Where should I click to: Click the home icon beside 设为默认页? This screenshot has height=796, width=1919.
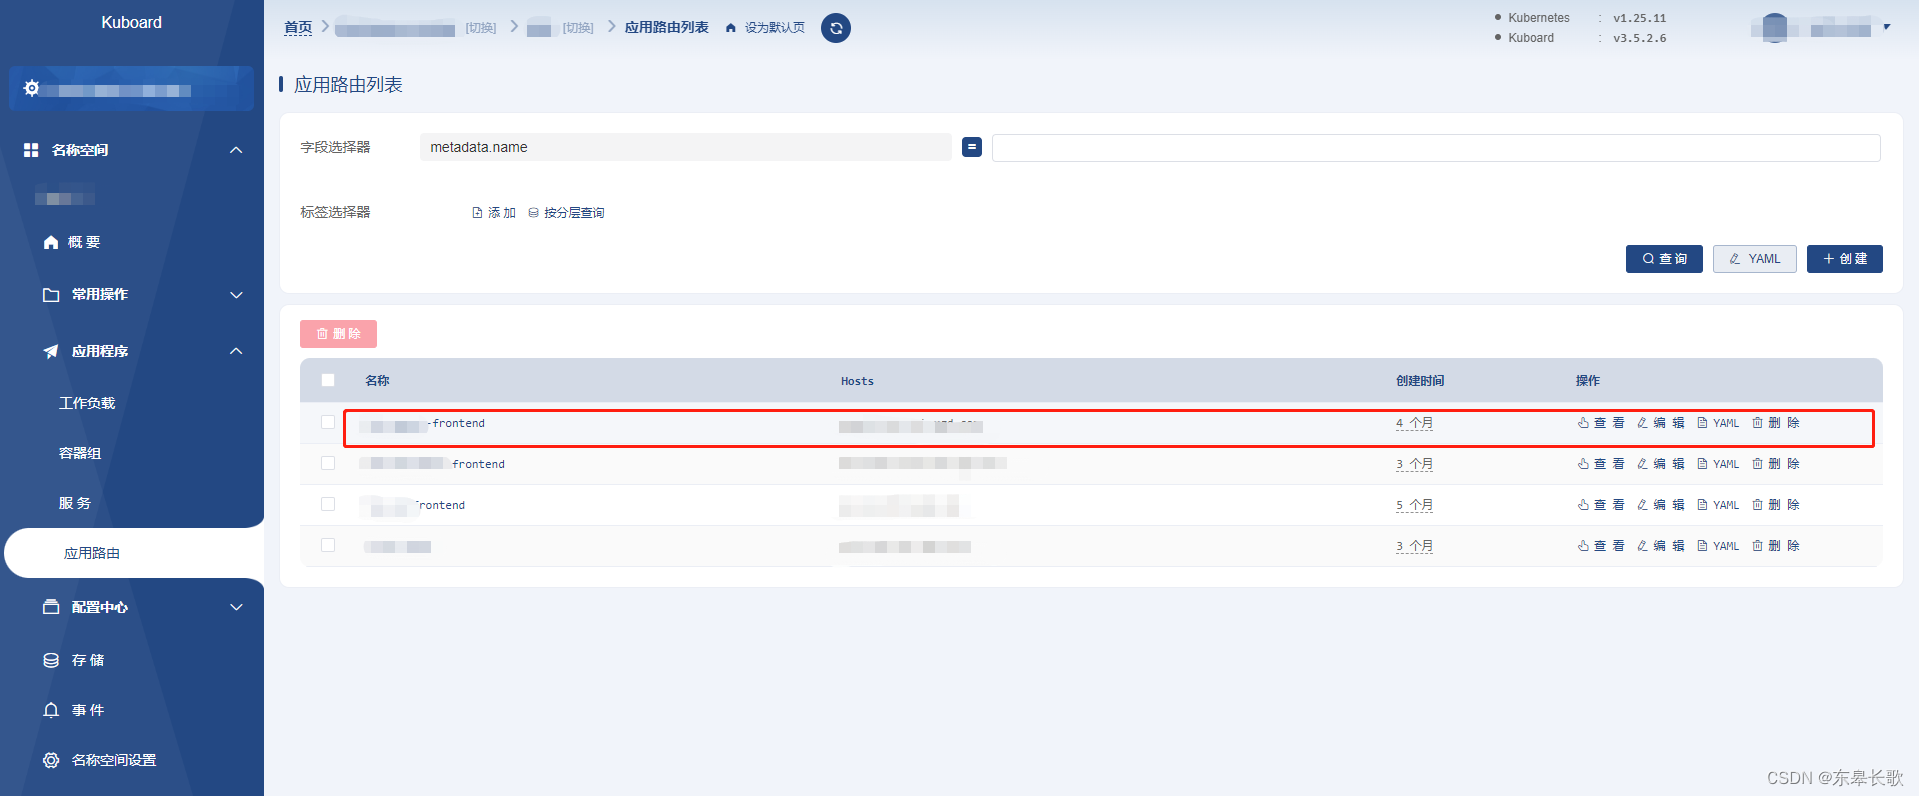click(731, 28)
